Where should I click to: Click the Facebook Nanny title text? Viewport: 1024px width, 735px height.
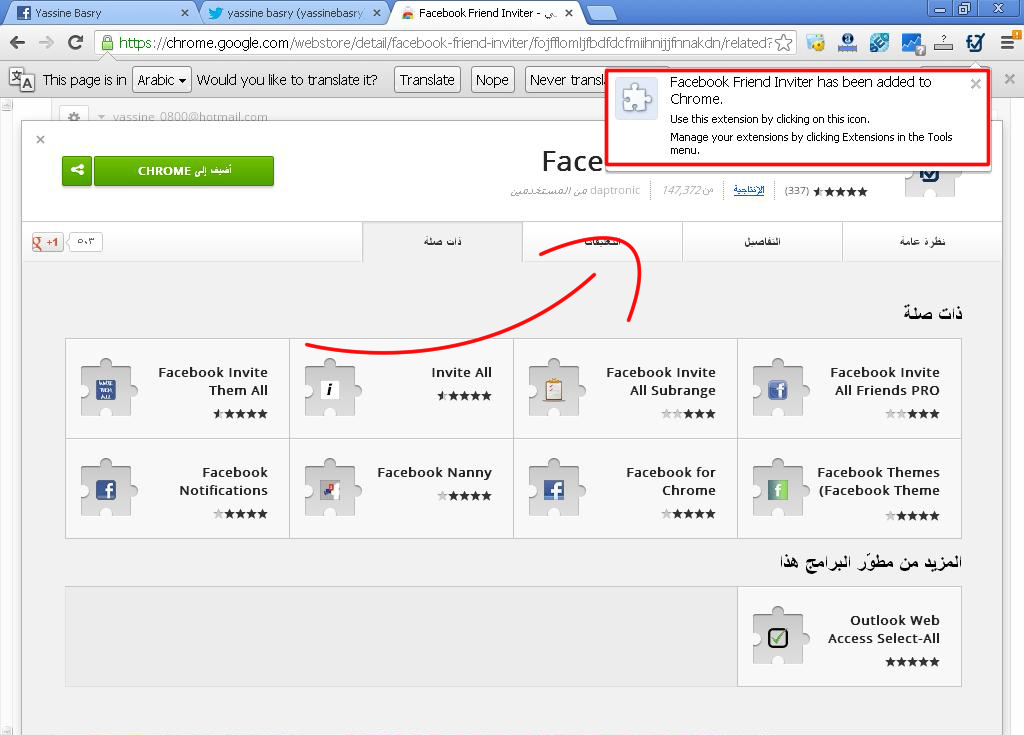pyautogui.click(x=434, y=472)
